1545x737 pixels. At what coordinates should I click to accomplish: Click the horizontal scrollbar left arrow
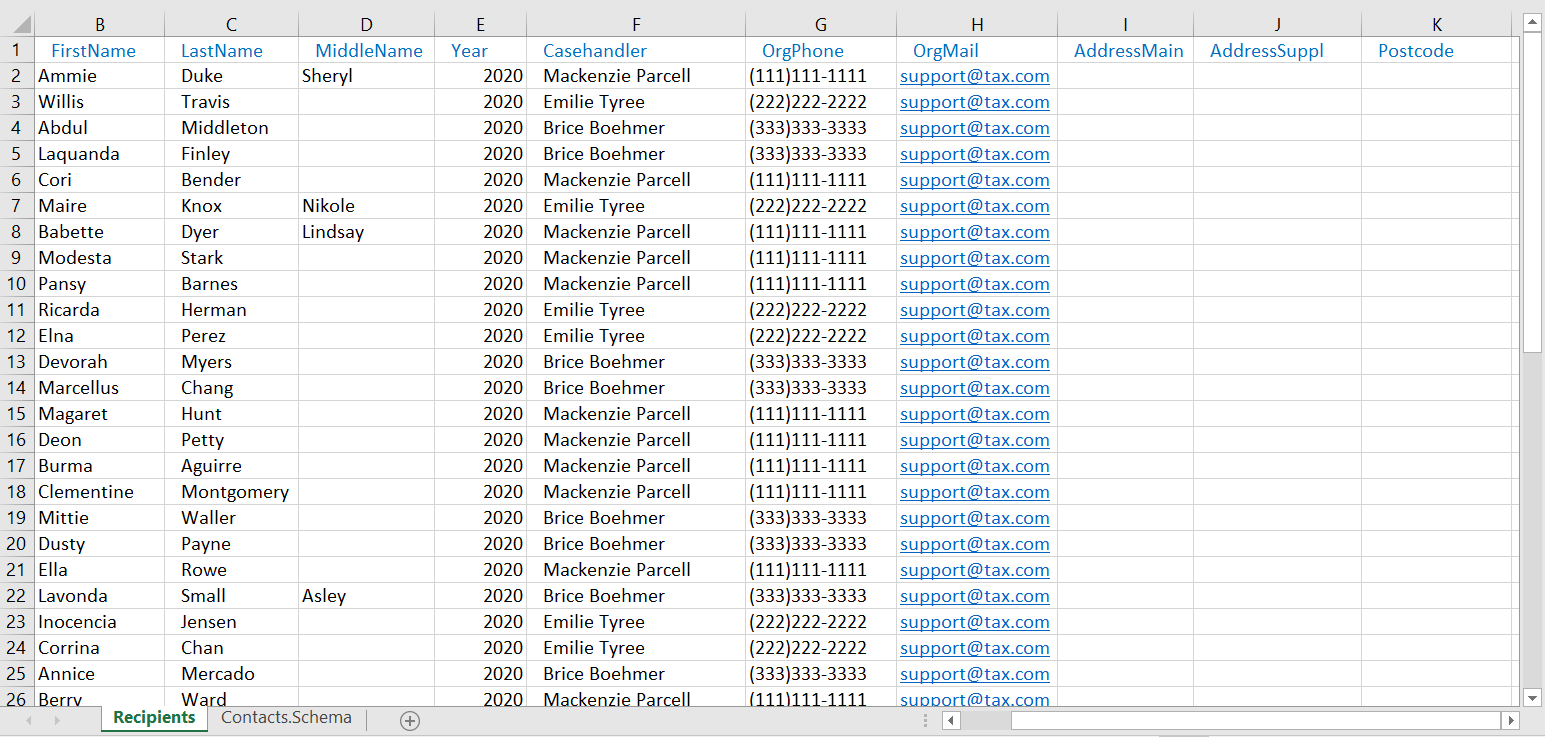click(x=951, y=720)
